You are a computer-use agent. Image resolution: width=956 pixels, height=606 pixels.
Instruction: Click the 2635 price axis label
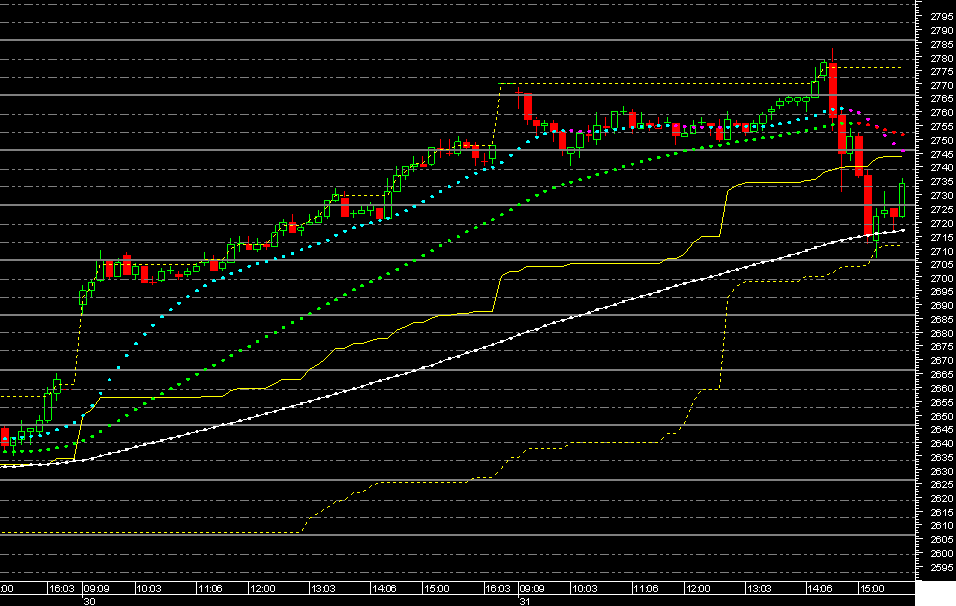coord(942,457)
